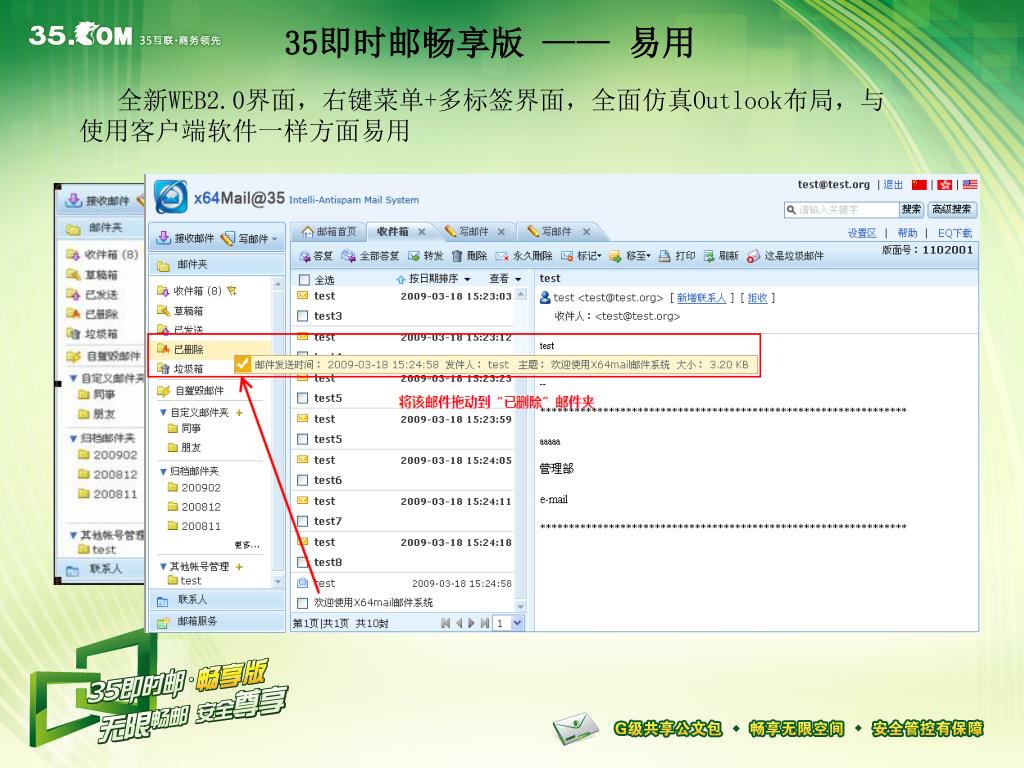Tick the 全选 select-all checkbox
Image resolution: width=1024 pixels, height=768 pixels.
tap(304, 280)
